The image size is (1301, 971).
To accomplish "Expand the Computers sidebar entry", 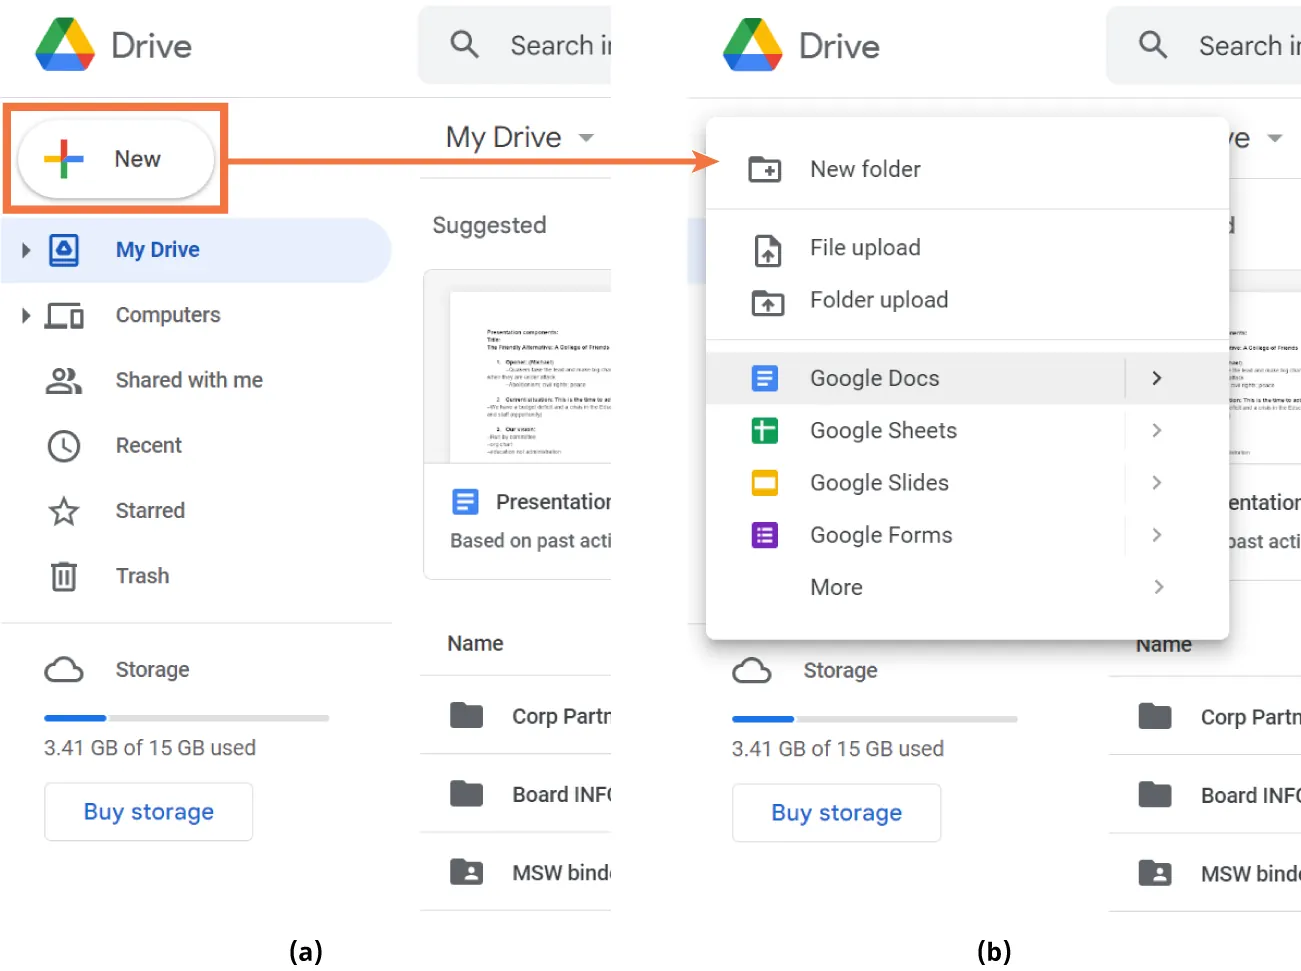I will tap(25, 315).
